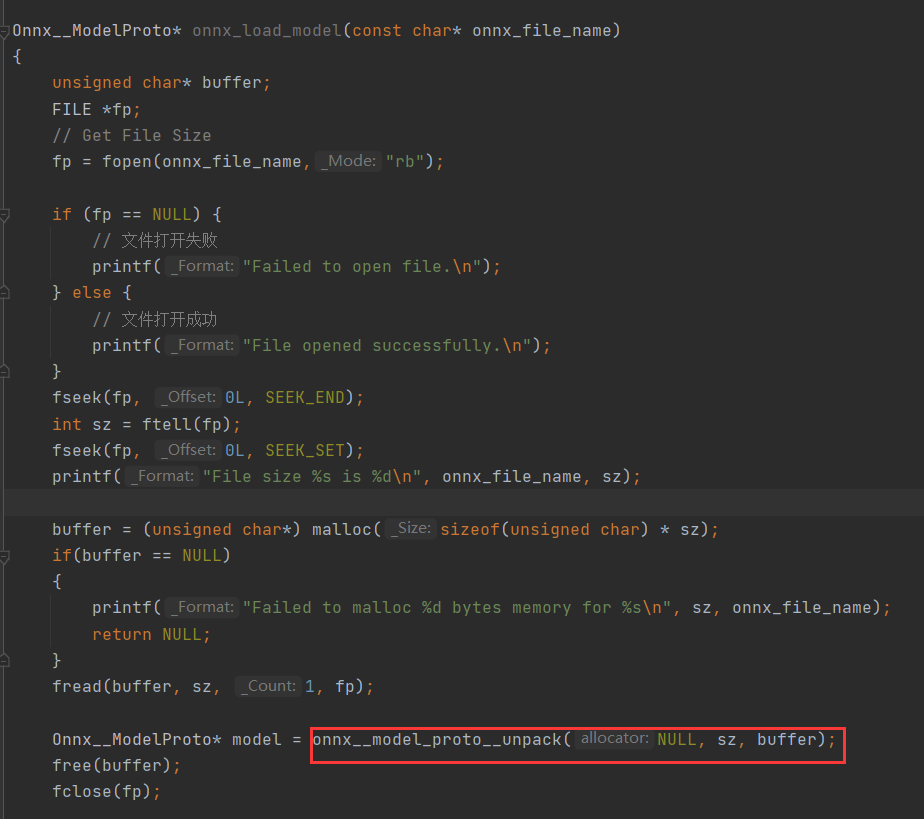Click the '_Format:' hint on the malloc-failure printf
This screenshot has height=819, width=924.
(202, 607)
